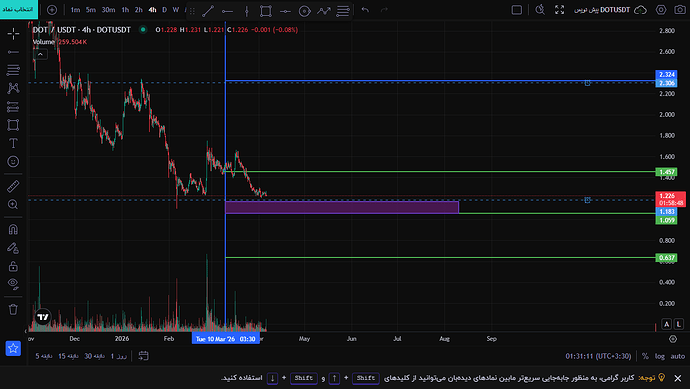Select the text annotation tool
The image size is (690, 389).
tap(13, 143)
